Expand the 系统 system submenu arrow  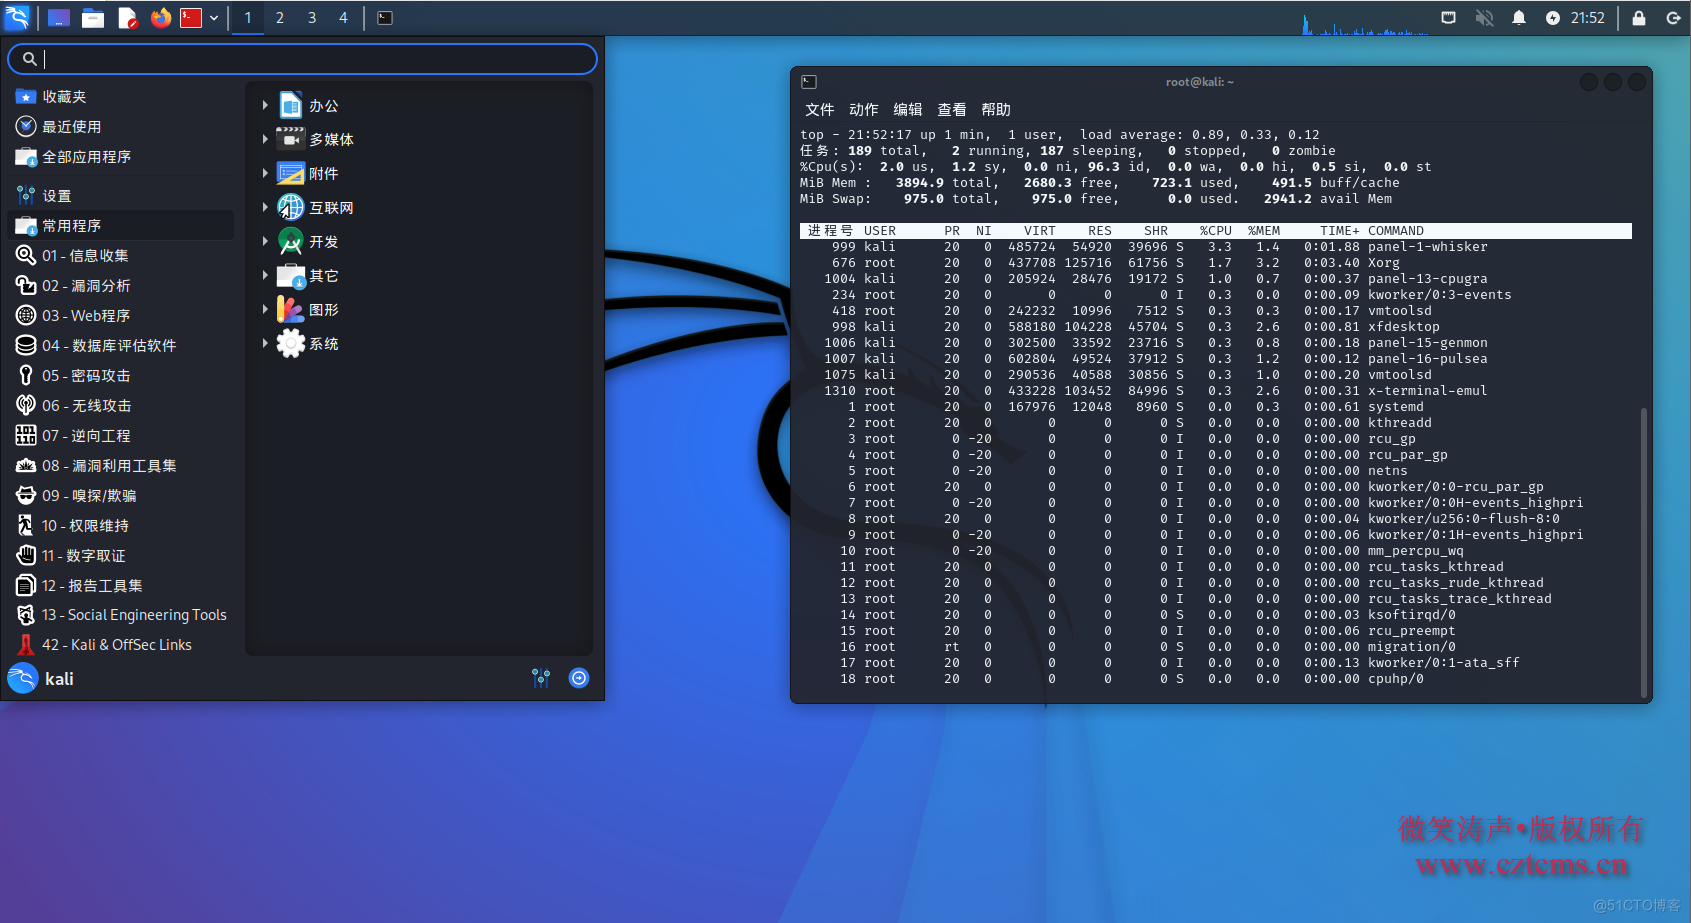click(265, 343)
